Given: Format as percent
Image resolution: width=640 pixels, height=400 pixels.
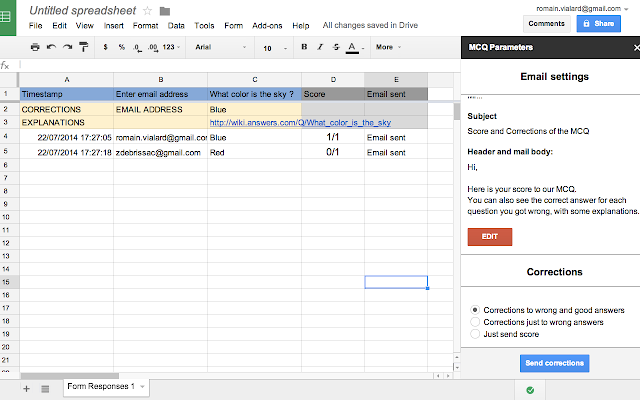Looking at the screenshot, I should tap(122, 47).
